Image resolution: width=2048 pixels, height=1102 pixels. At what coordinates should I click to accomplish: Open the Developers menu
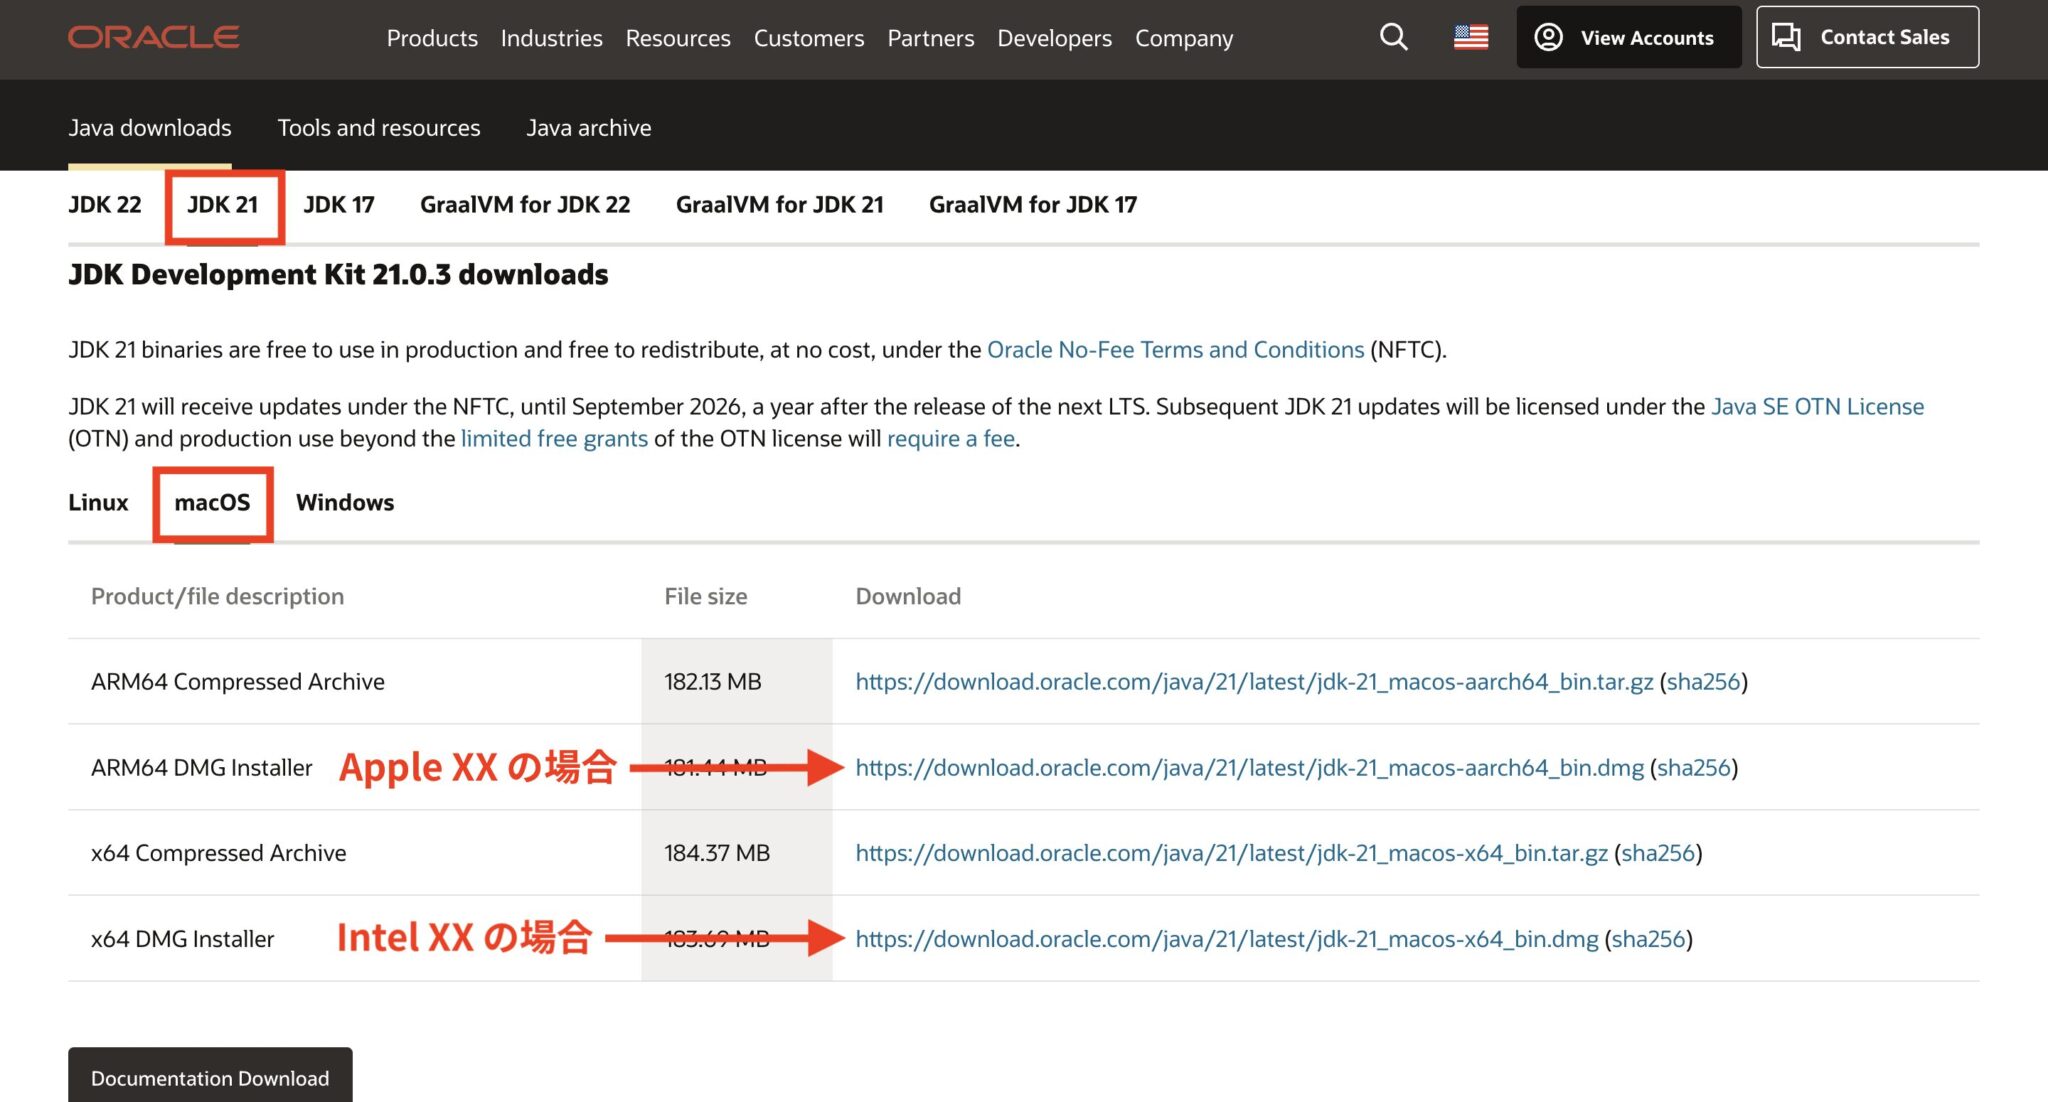(1053, 38)
